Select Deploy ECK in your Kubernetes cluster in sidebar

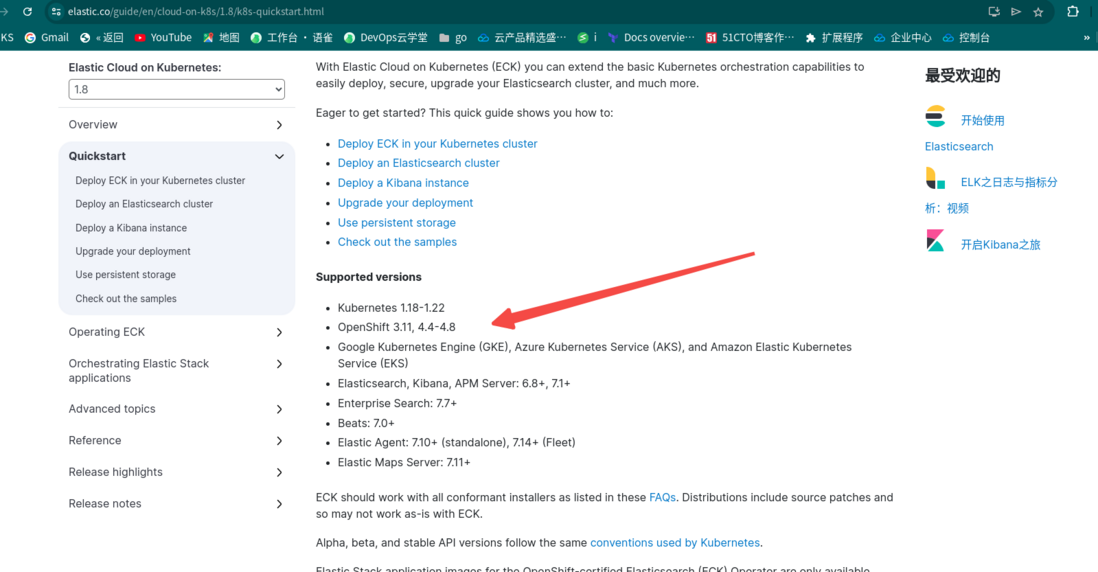(x=160, y=181)
